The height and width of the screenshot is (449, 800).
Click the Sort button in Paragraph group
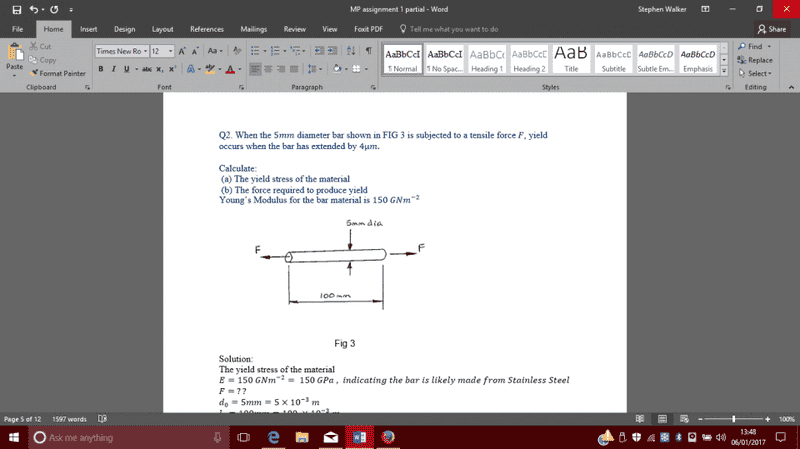(351, 51)
